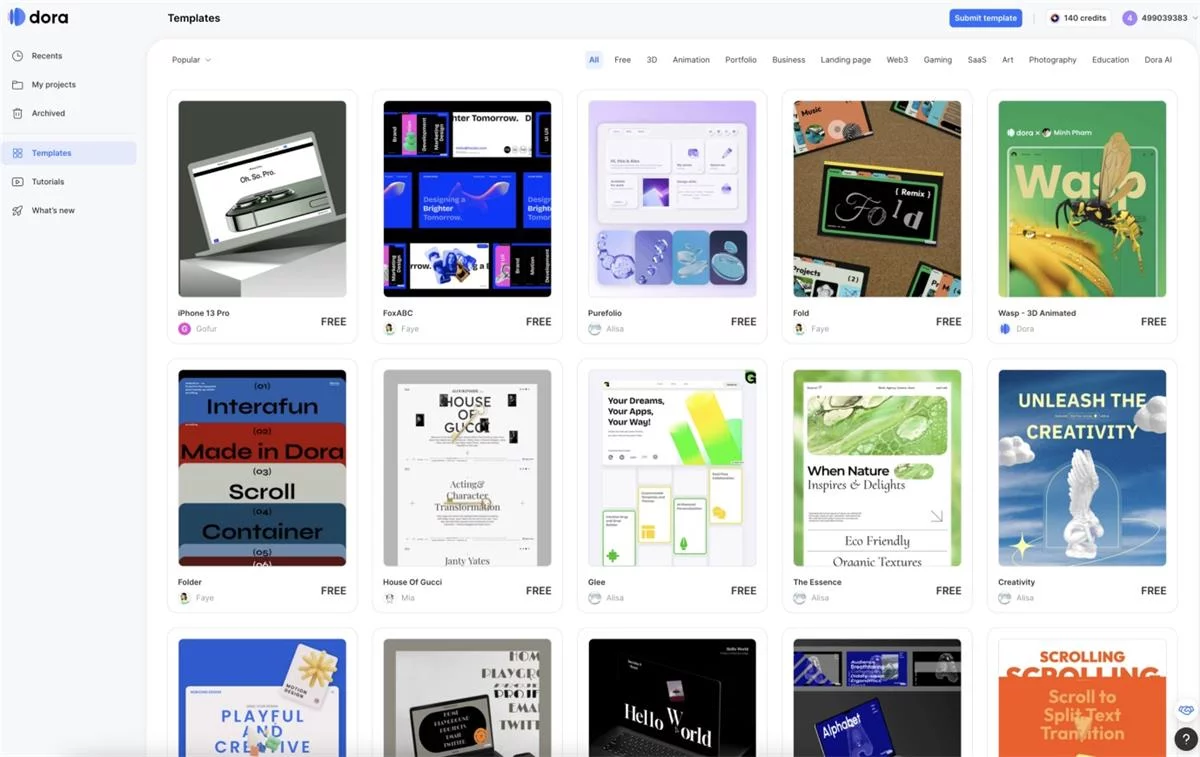Viewport: 1200px width, 757px height.
Task: Expand the Popular sort dropdown
Action: 191,60
